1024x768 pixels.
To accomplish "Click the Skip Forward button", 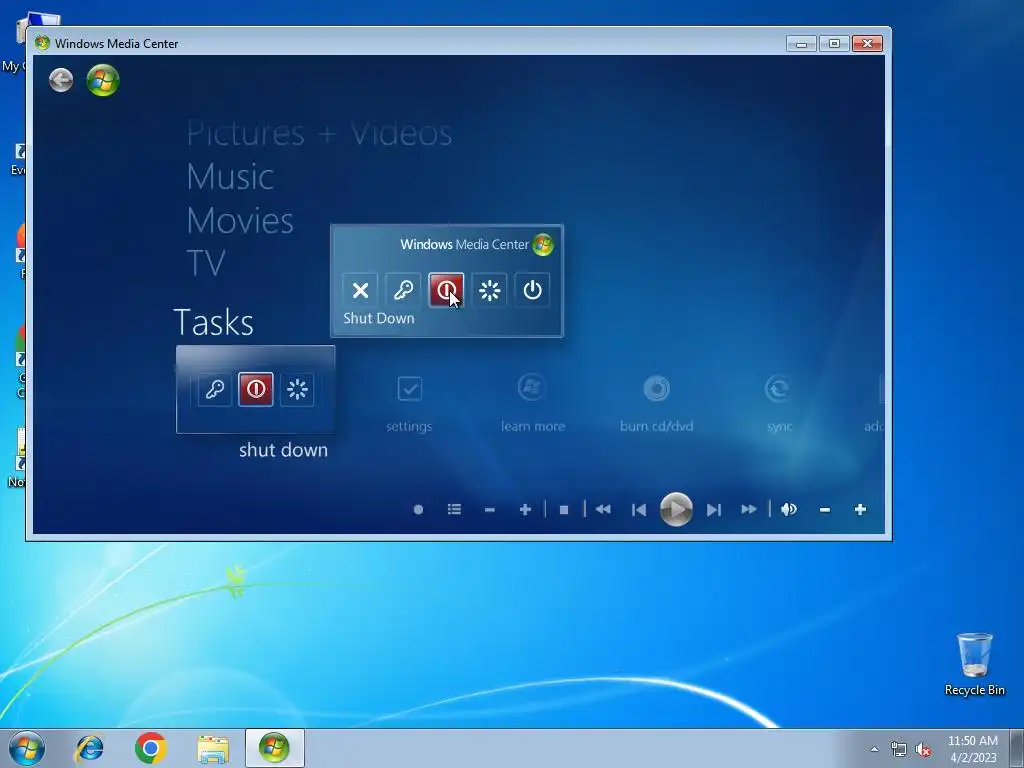I will 714,509.
